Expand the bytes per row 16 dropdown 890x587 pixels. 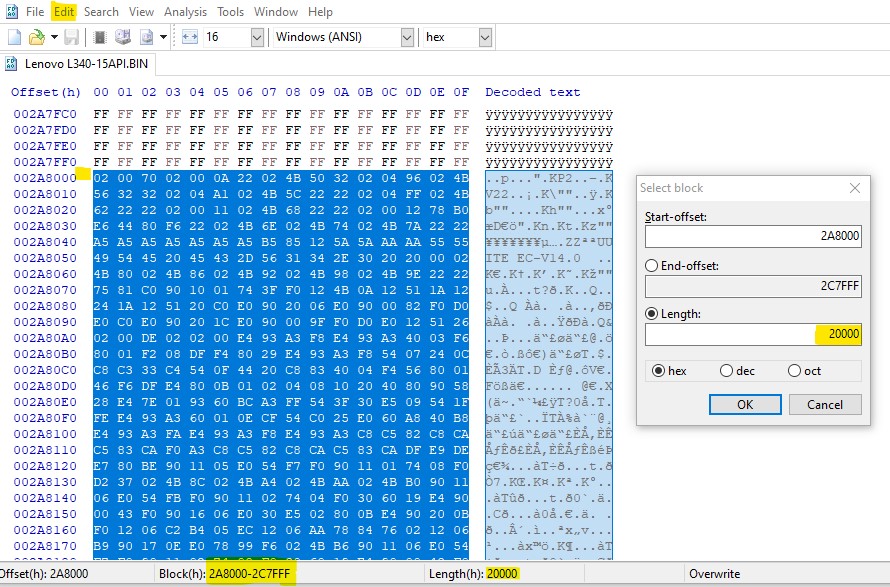257,37
